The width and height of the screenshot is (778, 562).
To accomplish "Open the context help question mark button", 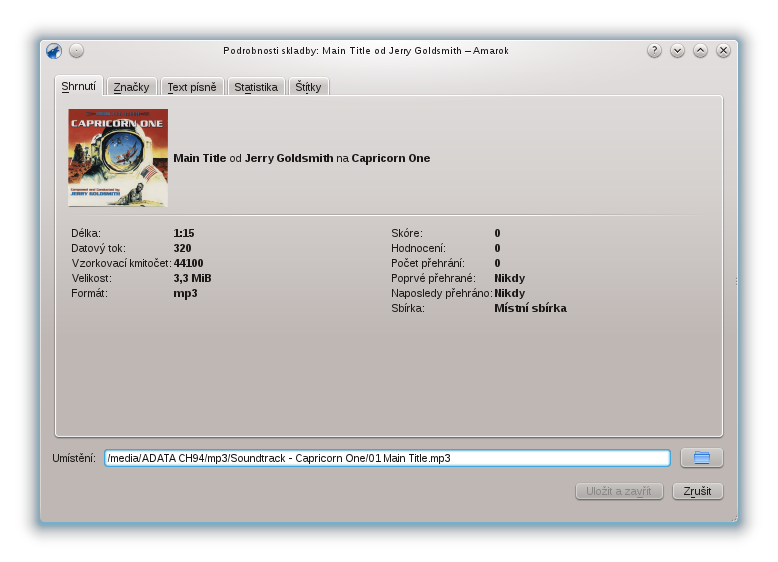I will click(654, 51).
